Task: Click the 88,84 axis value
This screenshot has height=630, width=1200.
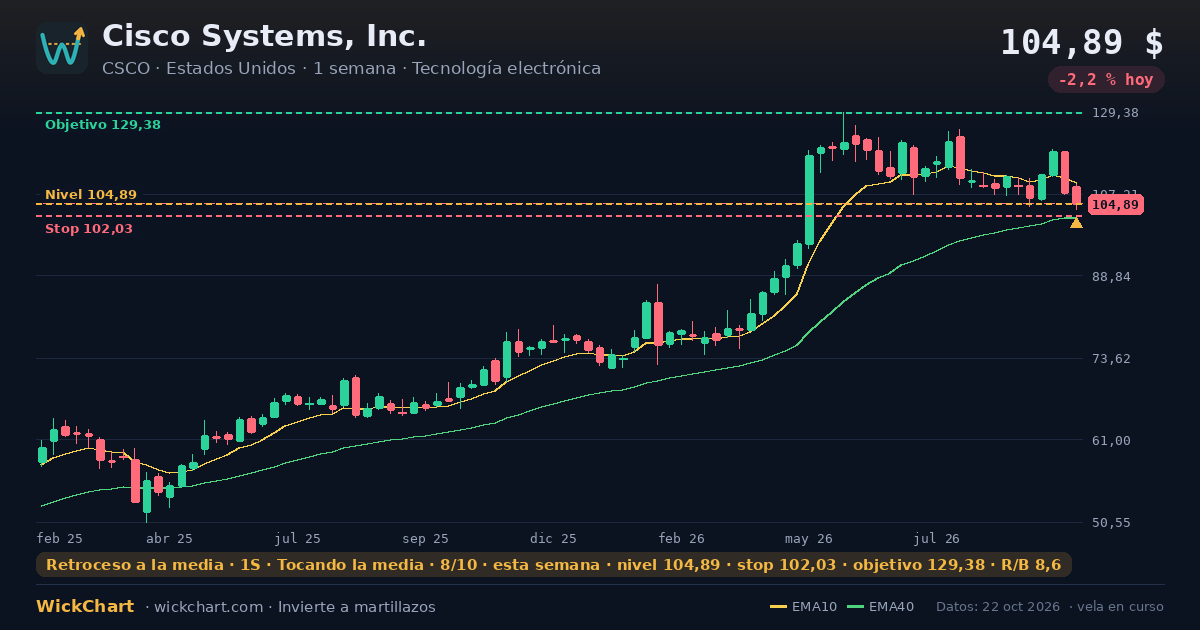Action: tap(1112, 277)
